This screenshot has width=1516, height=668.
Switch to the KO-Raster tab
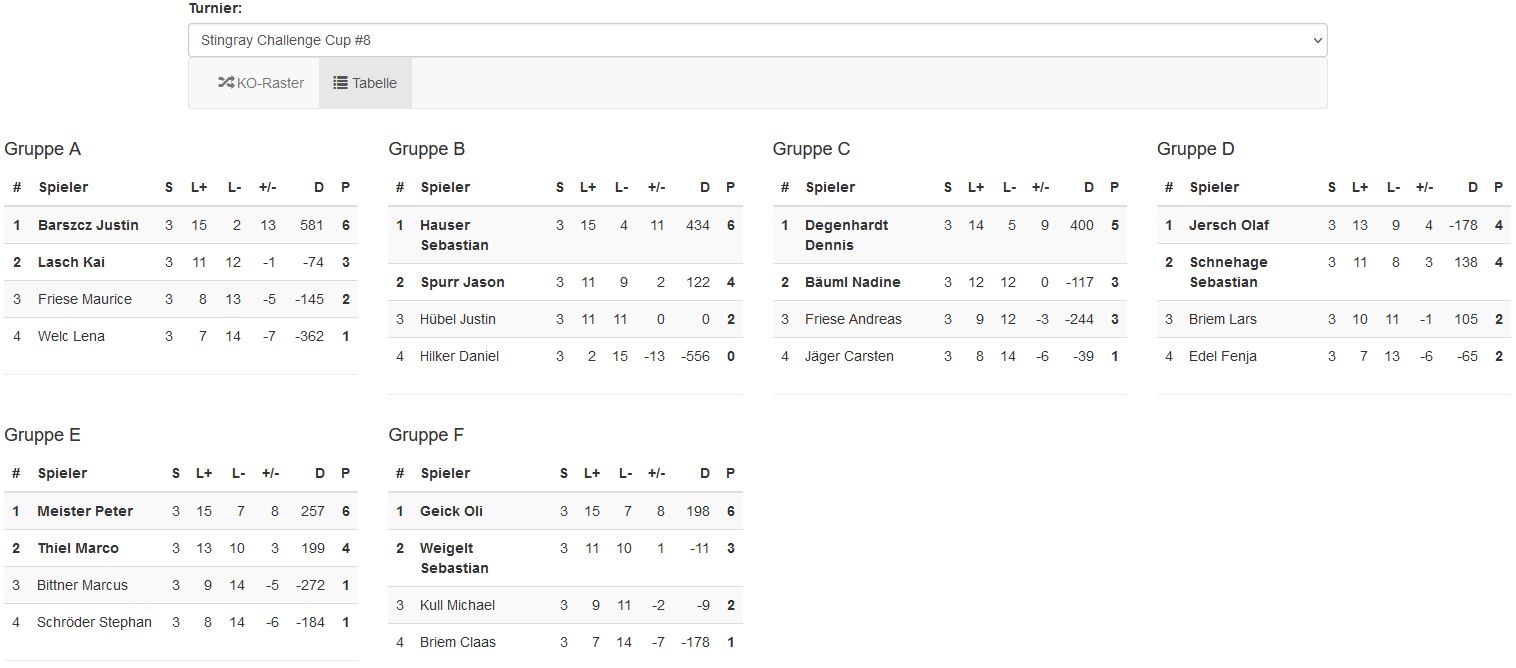[x=261, y=83]
